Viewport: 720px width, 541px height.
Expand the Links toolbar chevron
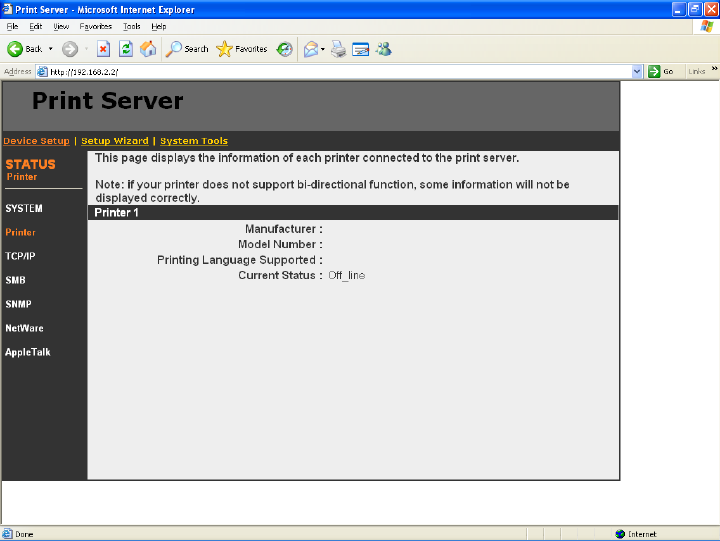point(714,69)
